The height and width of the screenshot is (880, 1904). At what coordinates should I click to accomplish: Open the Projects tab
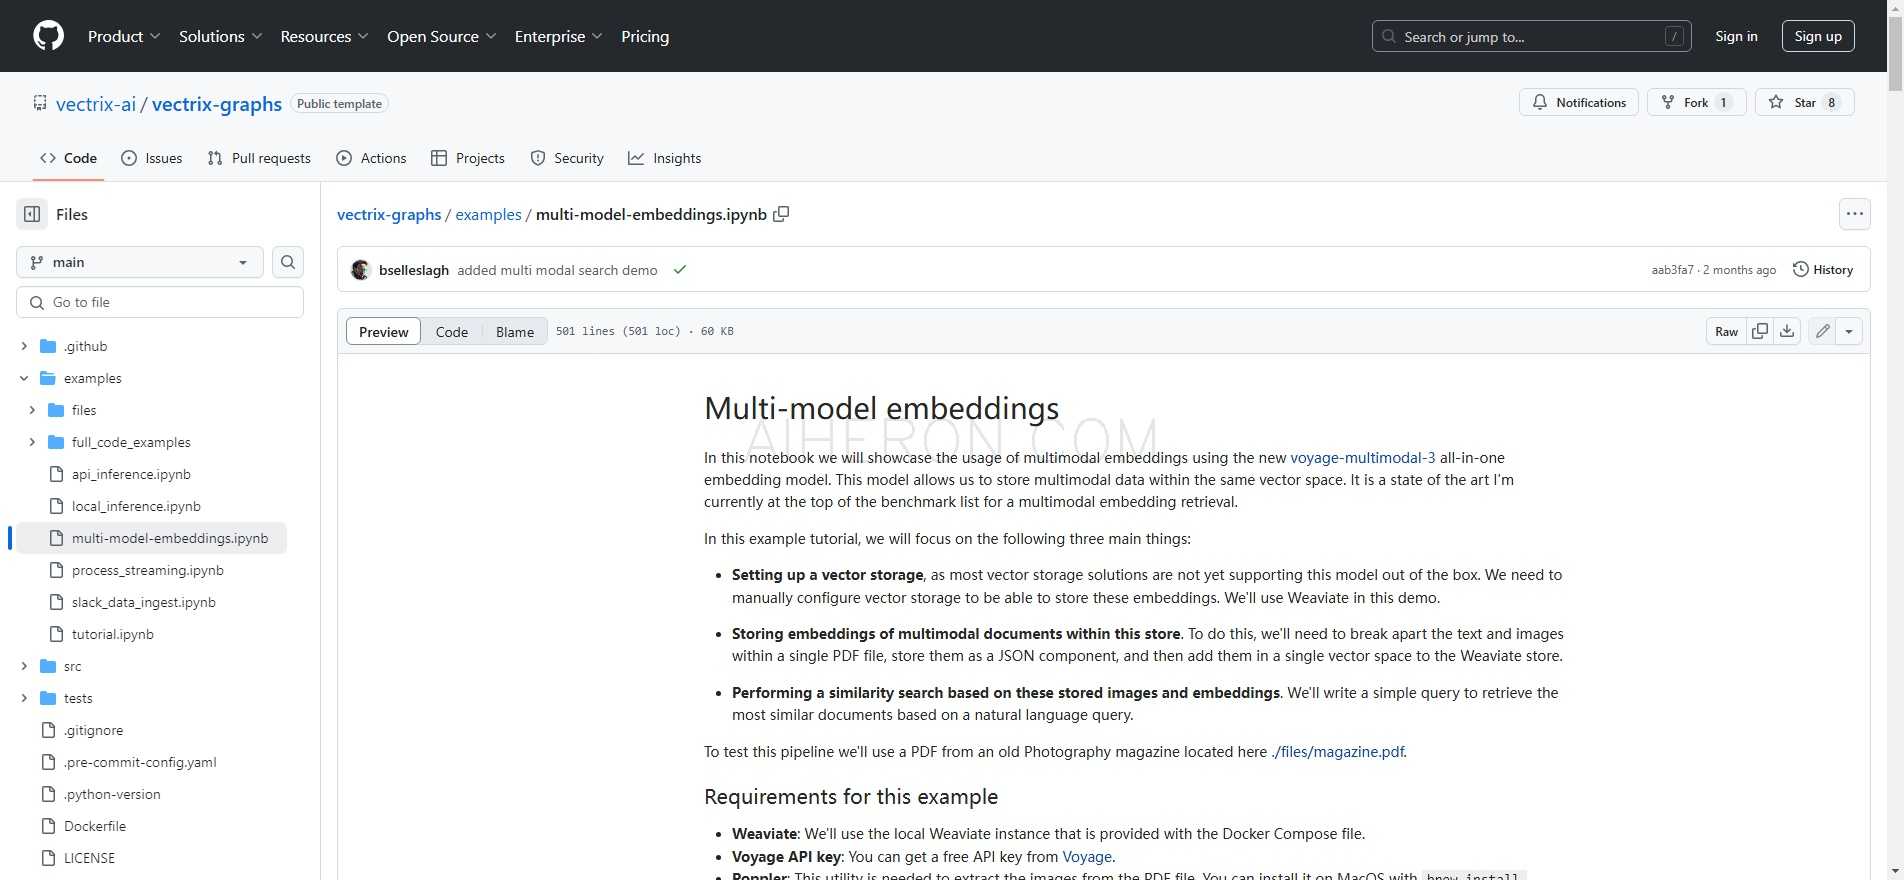coord(467,158)
